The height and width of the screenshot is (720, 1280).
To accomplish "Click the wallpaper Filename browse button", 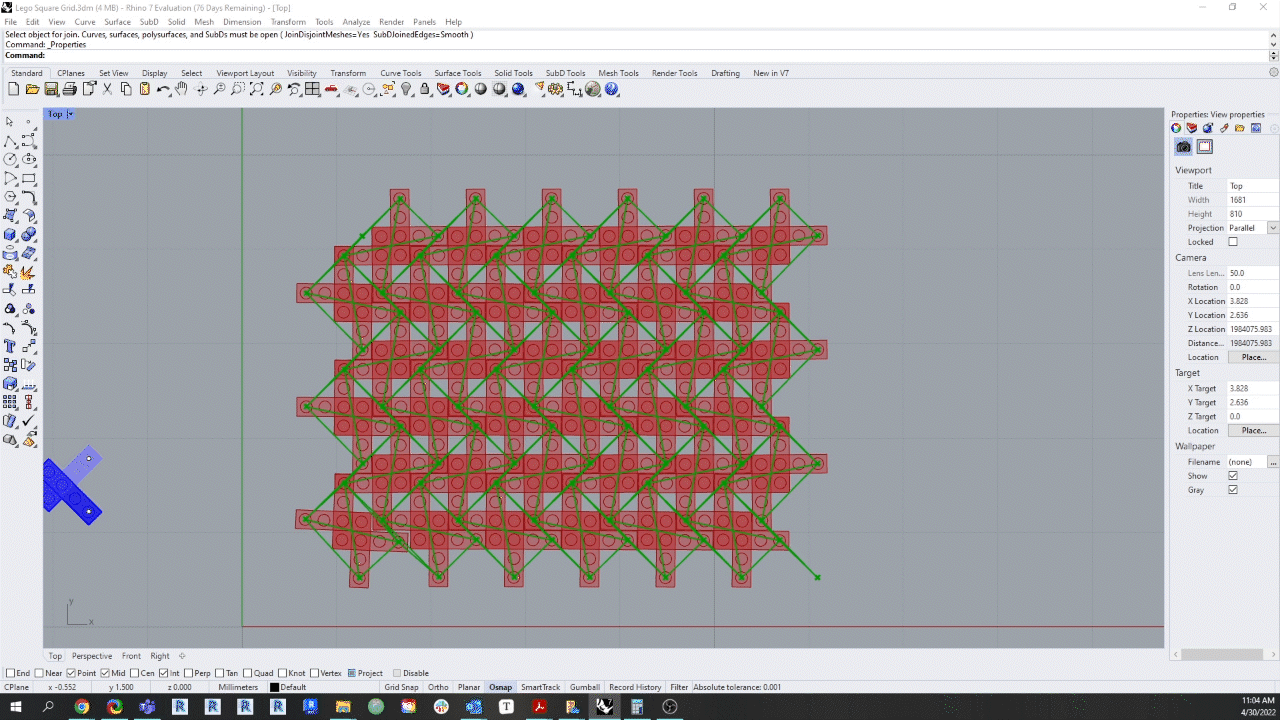I will point(1273,462).
